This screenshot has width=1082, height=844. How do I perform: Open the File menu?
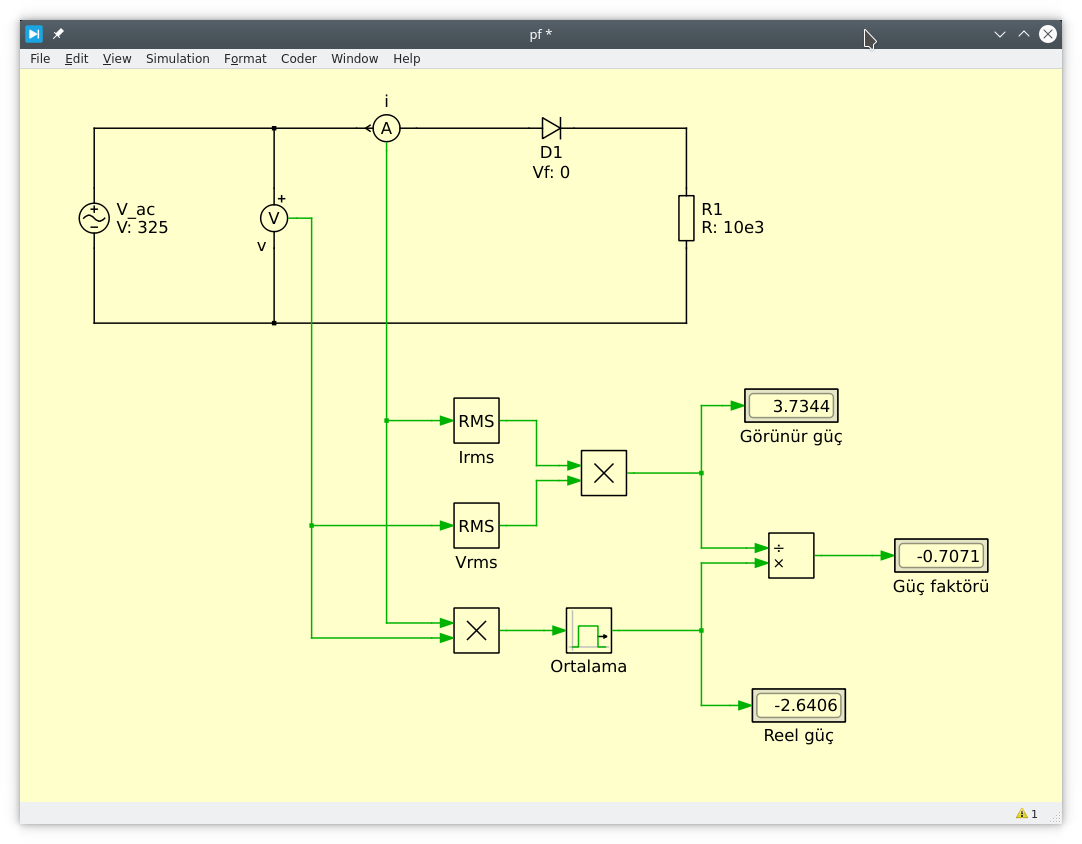click(40, 59)
